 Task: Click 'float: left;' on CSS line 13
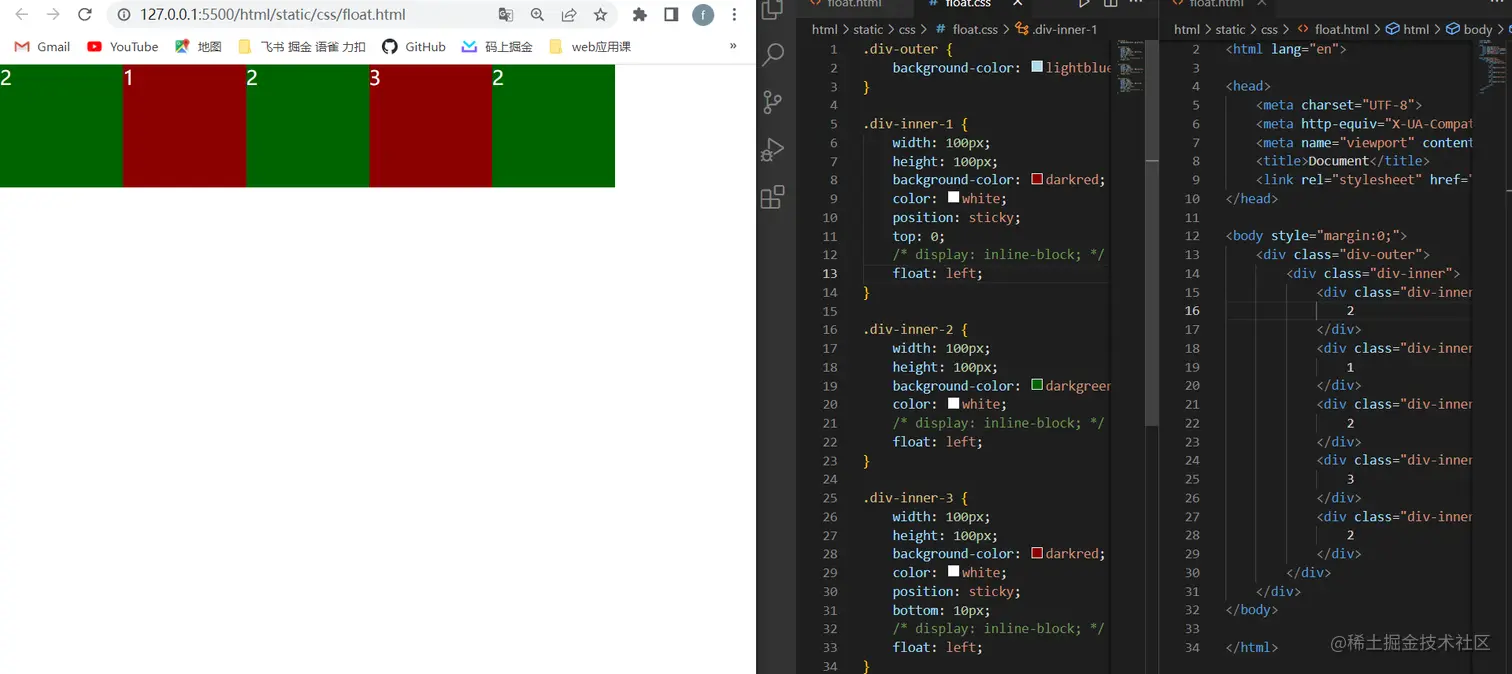[938, 273]
